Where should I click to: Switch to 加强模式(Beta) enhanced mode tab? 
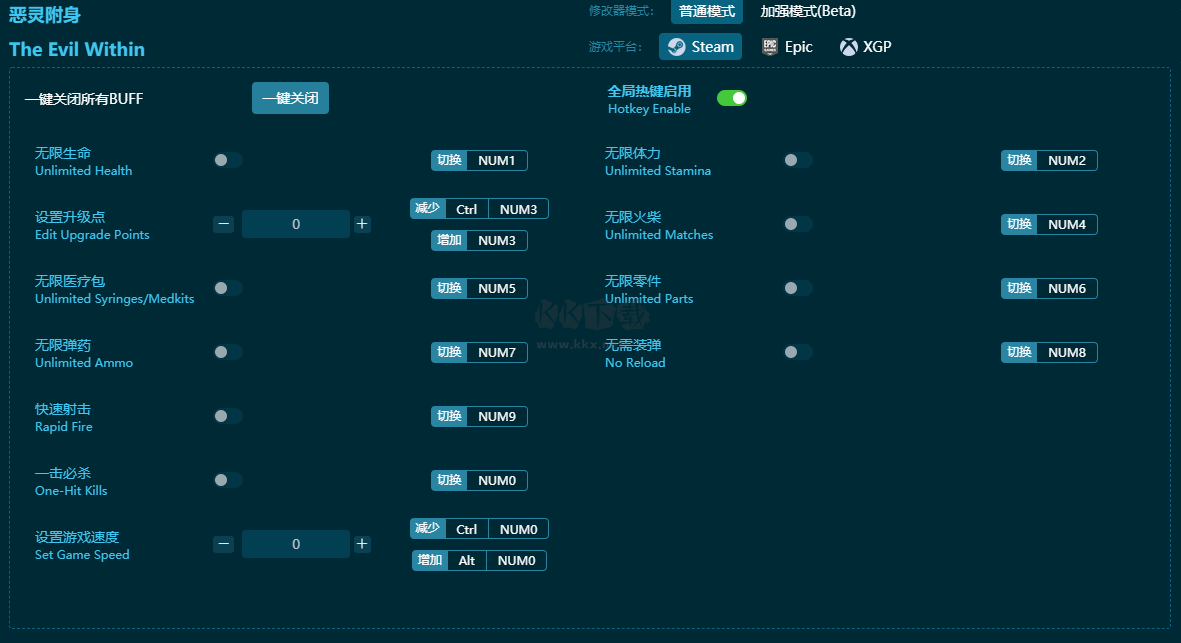(807, 11)
